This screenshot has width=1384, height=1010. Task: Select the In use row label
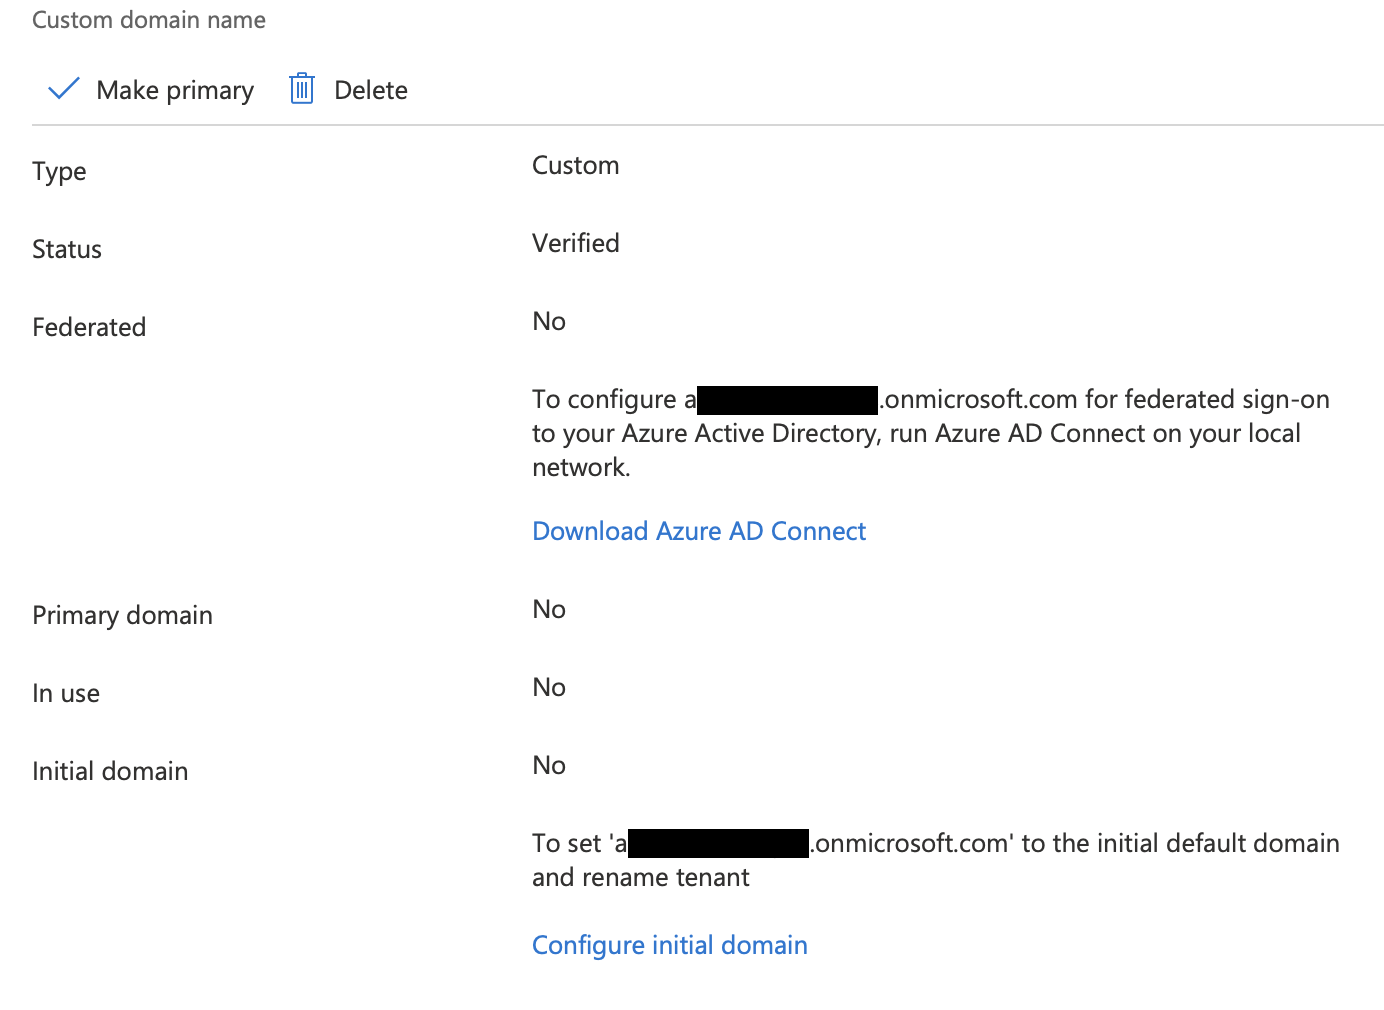(65, 692)
